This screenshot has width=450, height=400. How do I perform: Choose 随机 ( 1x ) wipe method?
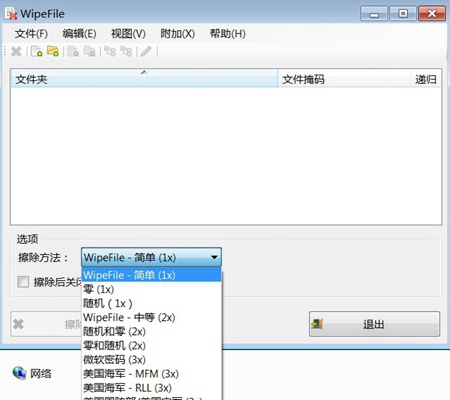151,303
